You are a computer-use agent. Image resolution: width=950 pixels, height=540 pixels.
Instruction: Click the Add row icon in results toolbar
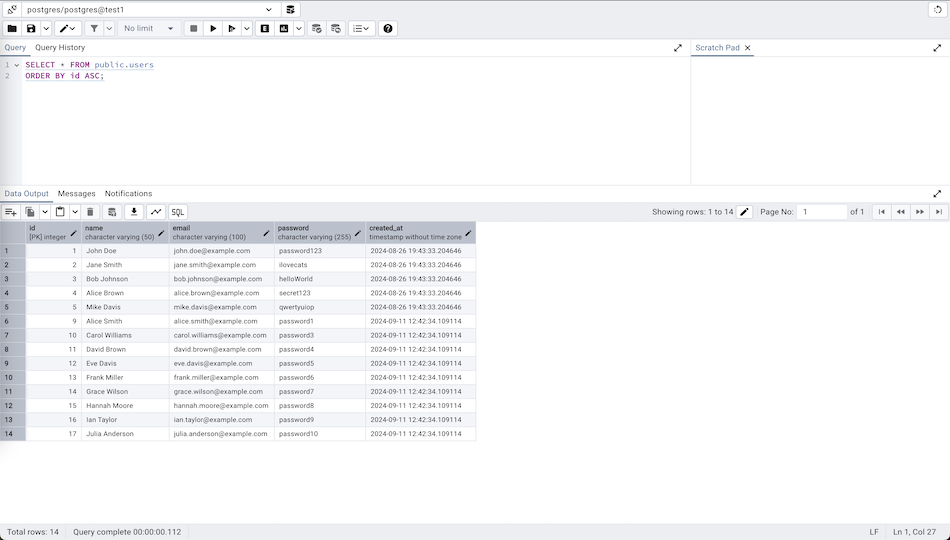[11, 212]
